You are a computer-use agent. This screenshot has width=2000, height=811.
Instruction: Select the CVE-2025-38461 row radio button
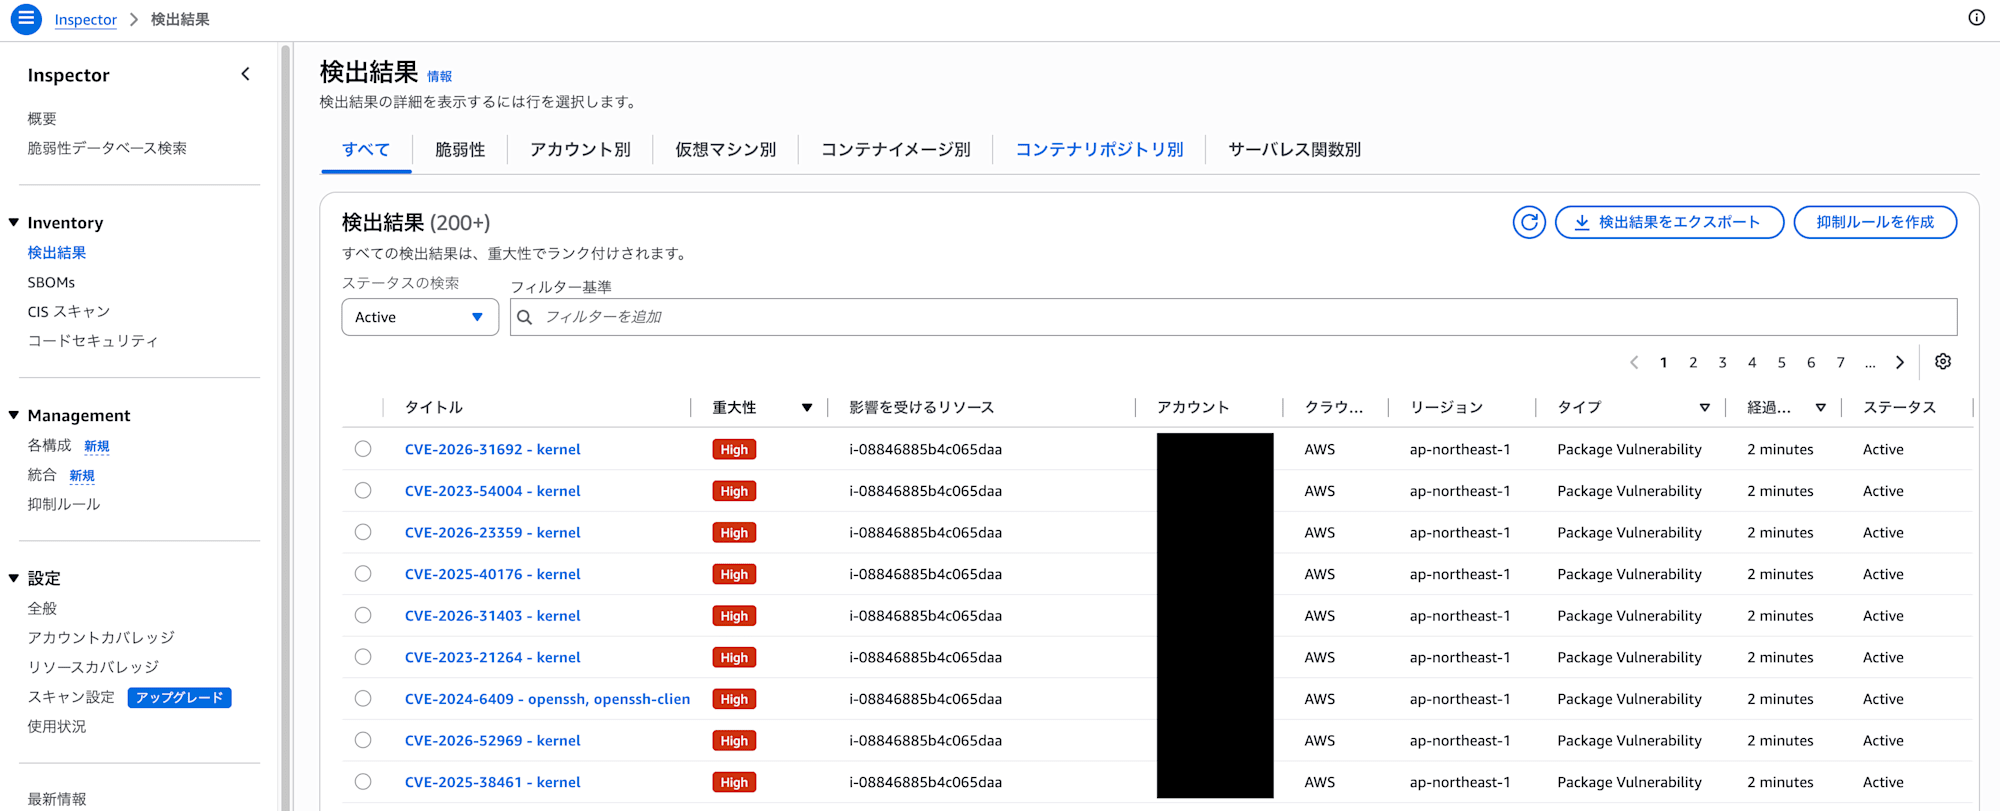(363, 782)
